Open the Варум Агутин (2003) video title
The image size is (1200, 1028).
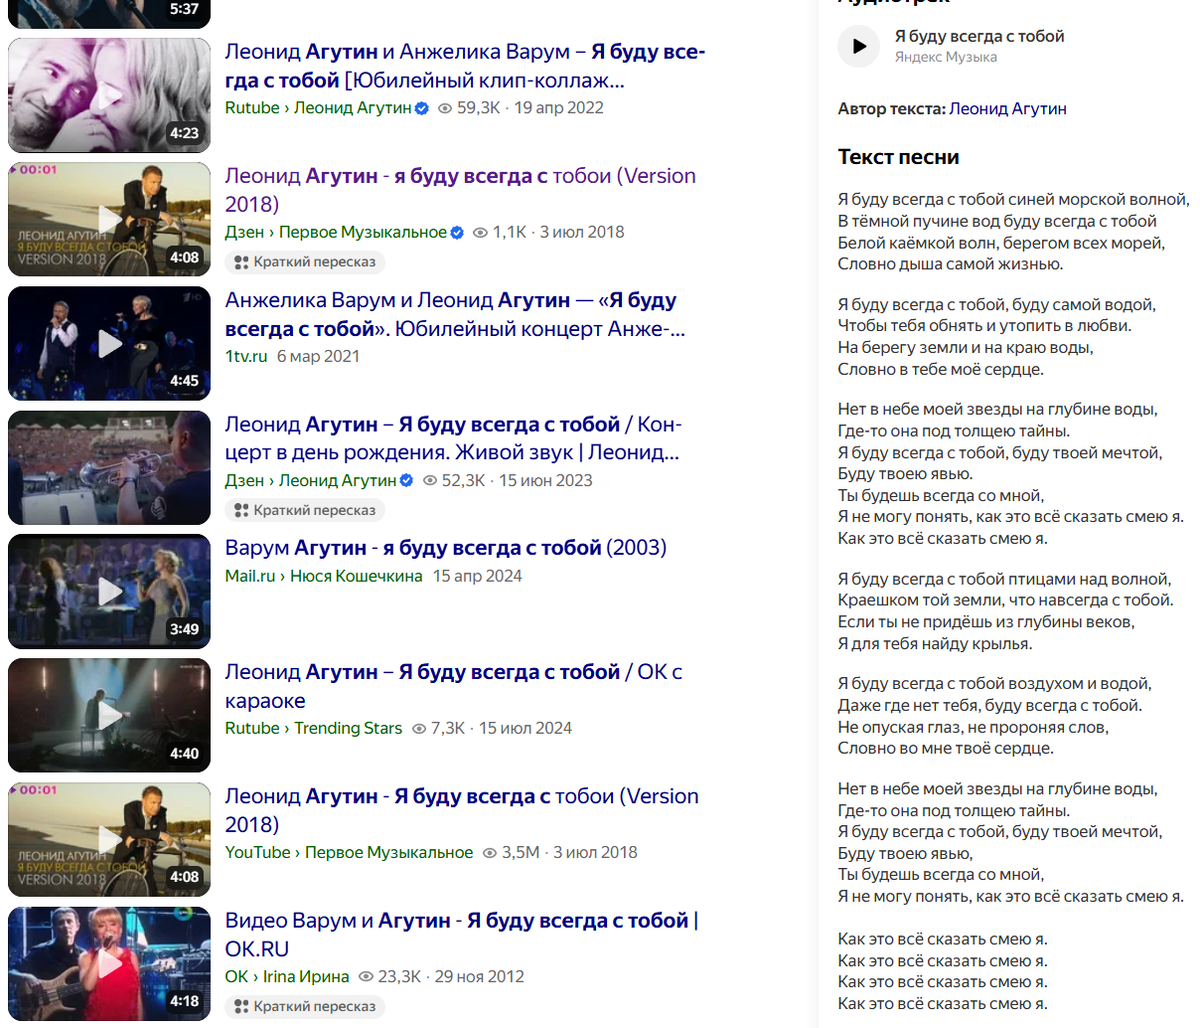pos(446,548)
